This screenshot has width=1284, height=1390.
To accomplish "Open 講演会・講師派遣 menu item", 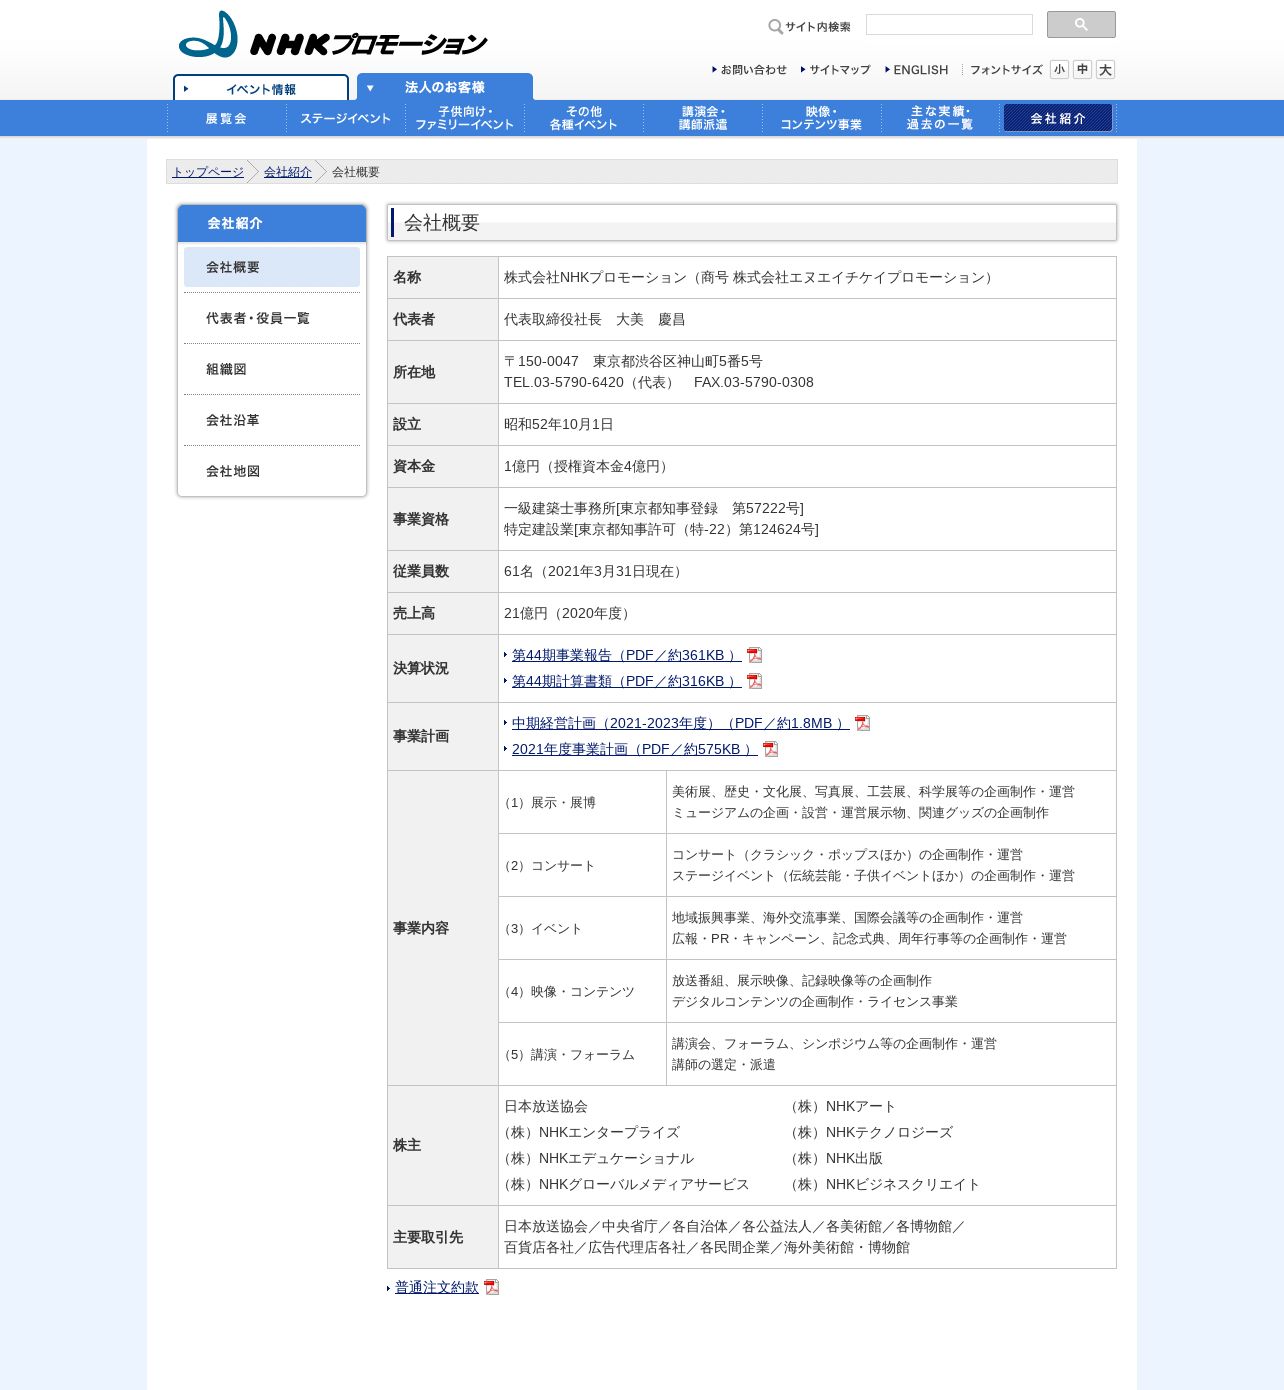I will click(x=703, y=118).
